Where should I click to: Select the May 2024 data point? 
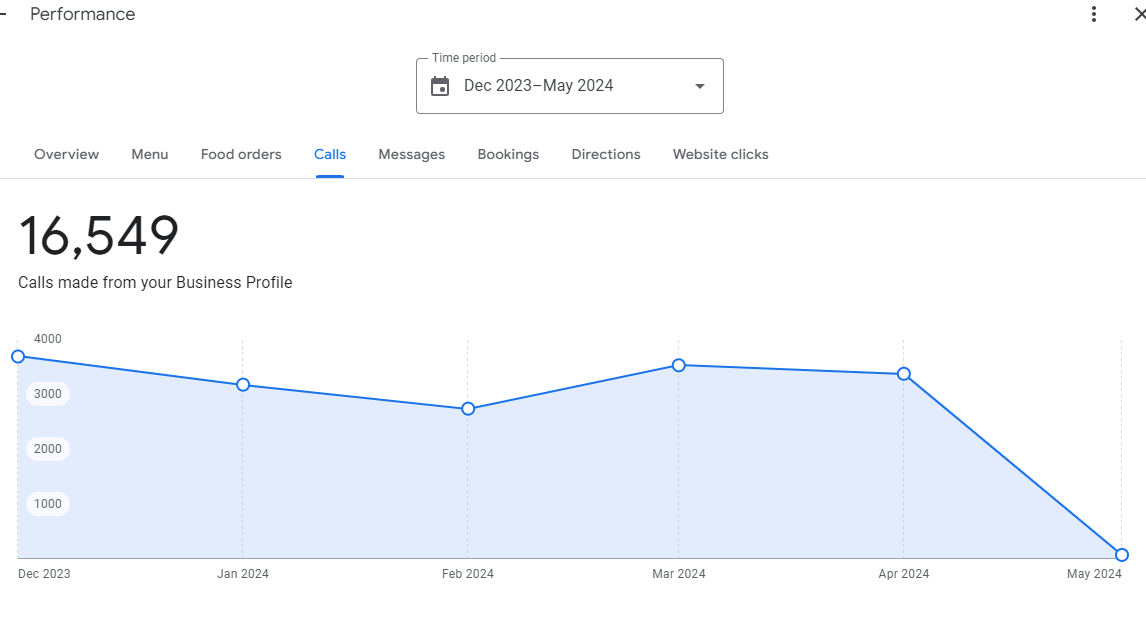click(1122, 555)
